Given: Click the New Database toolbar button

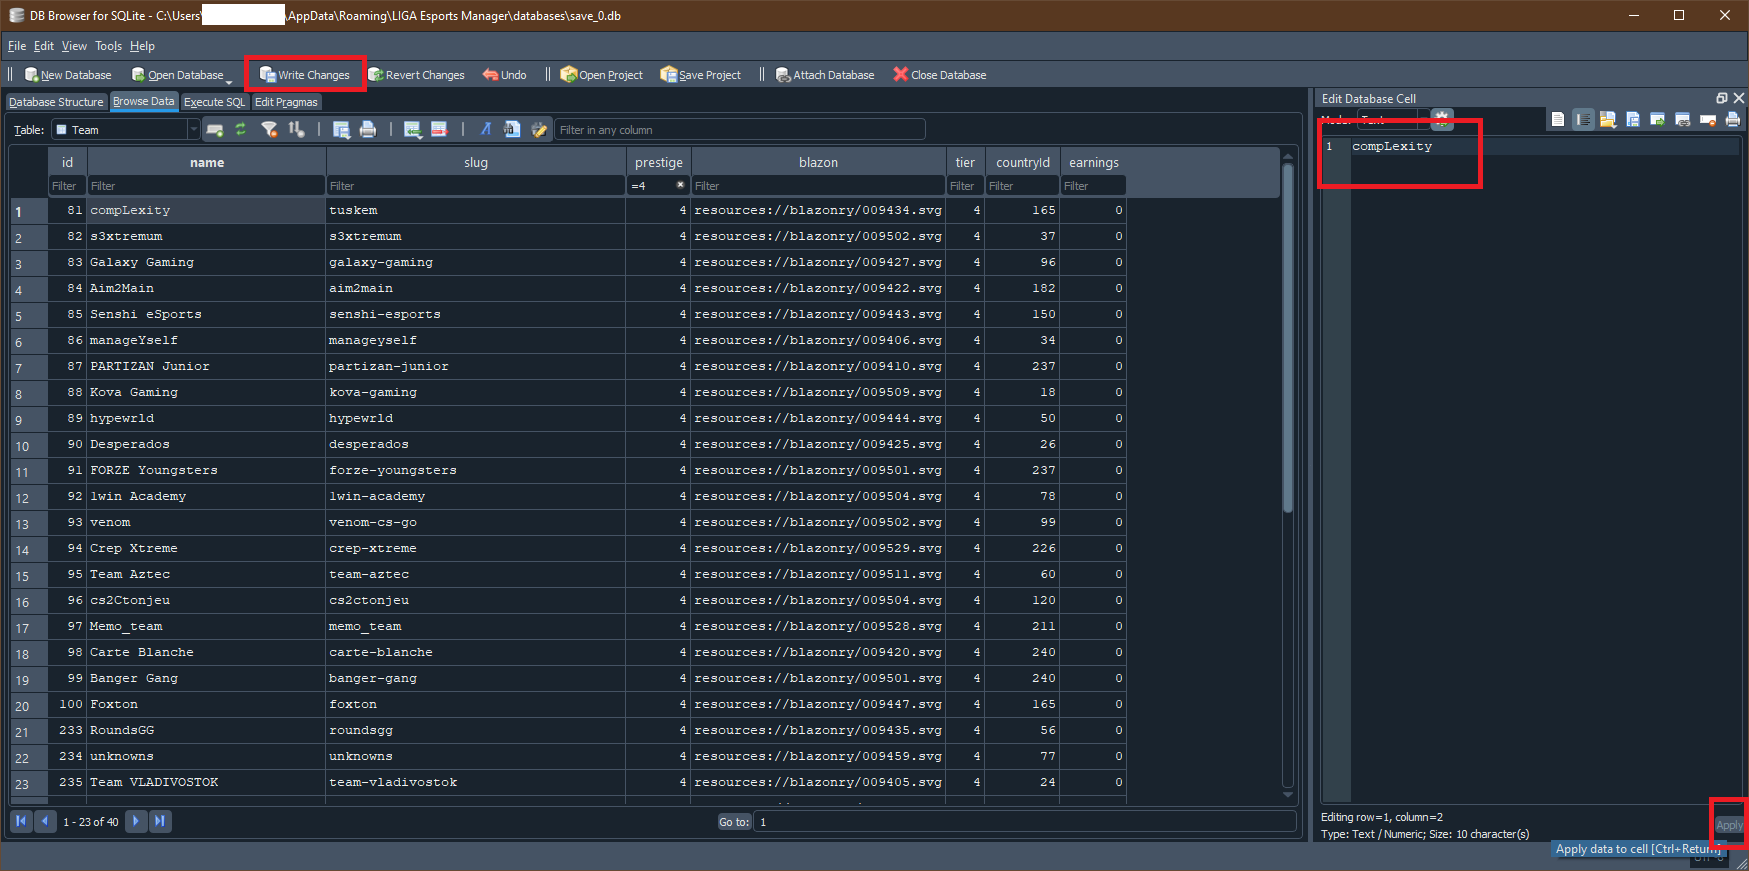Looking at the screenshot, I should pyautogui.click(x=68, y=75).
